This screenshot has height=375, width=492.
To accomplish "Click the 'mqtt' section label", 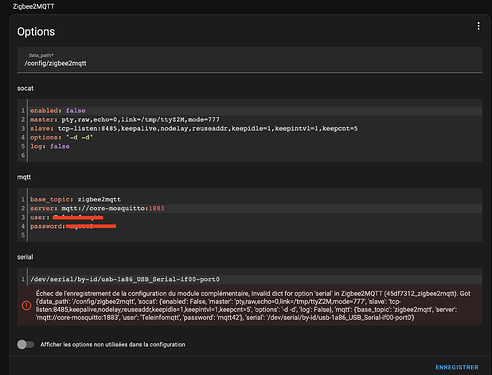I will [24, 177].
